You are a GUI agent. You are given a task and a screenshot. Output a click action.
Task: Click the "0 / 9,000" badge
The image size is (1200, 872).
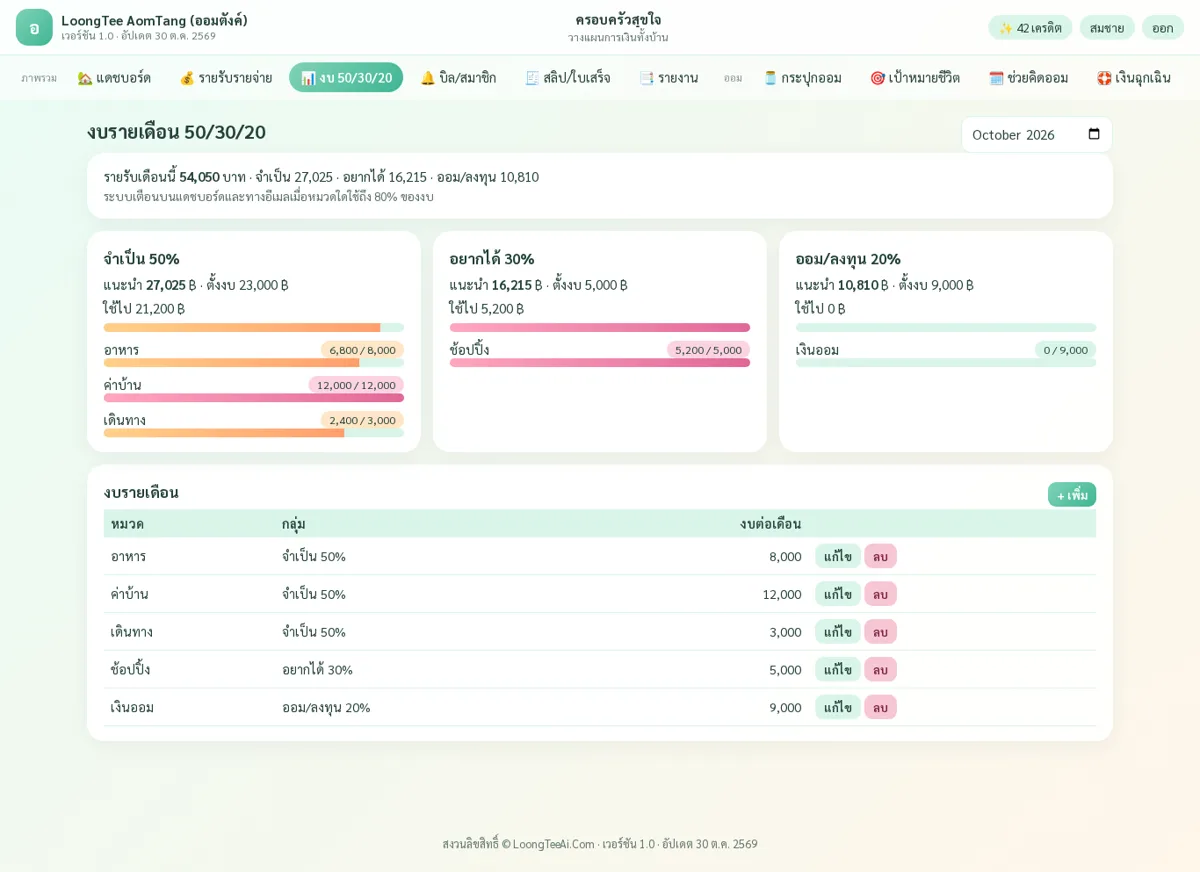[x=1065, y=350]
